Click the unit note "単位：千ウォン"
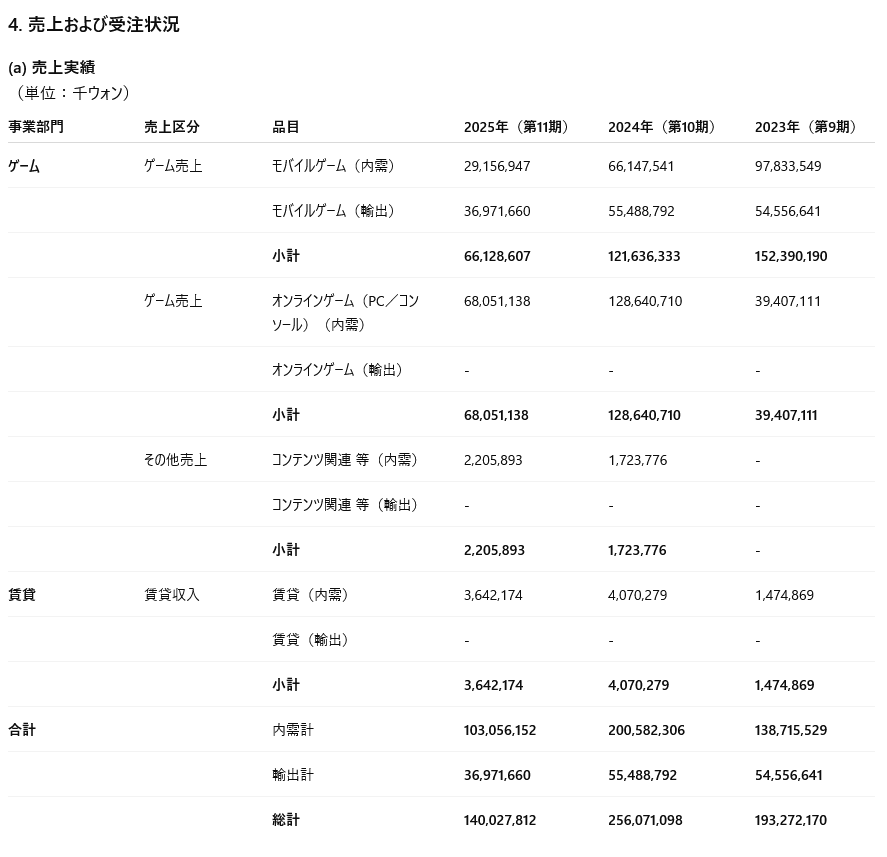The image size is (887, 857). click(x=73, y=92)
